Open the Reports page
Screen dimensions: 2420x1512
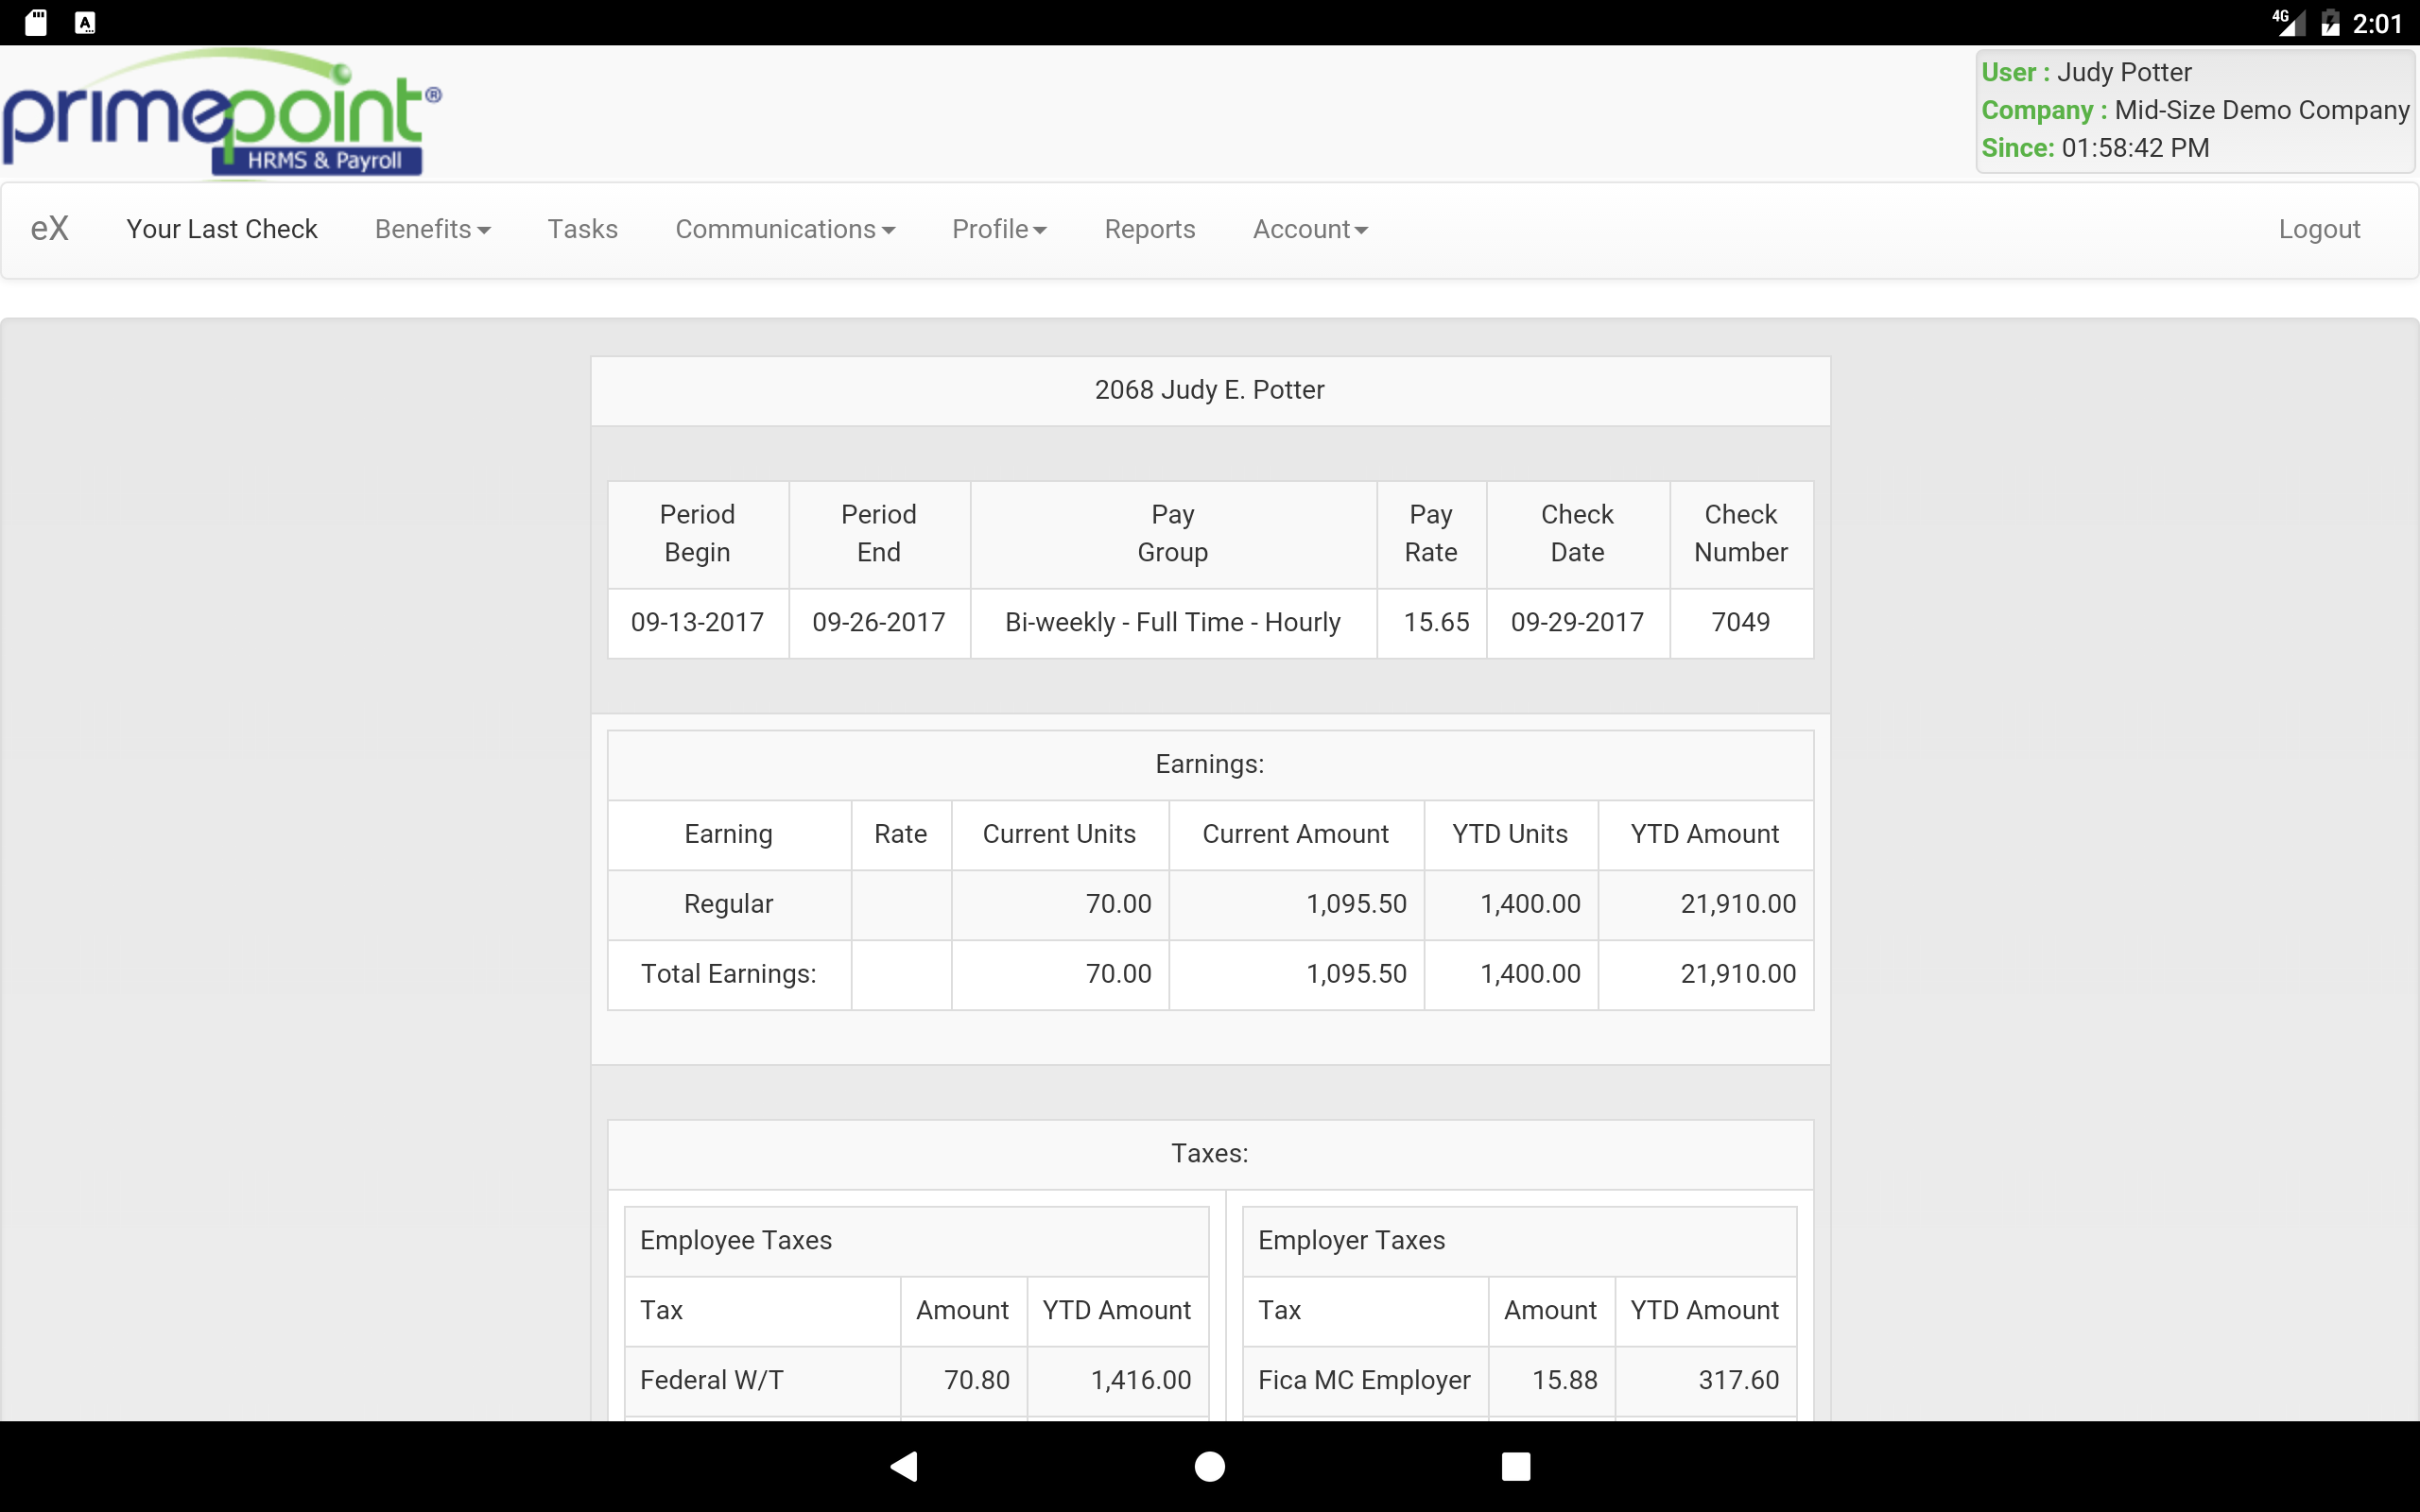point(1150,229)
